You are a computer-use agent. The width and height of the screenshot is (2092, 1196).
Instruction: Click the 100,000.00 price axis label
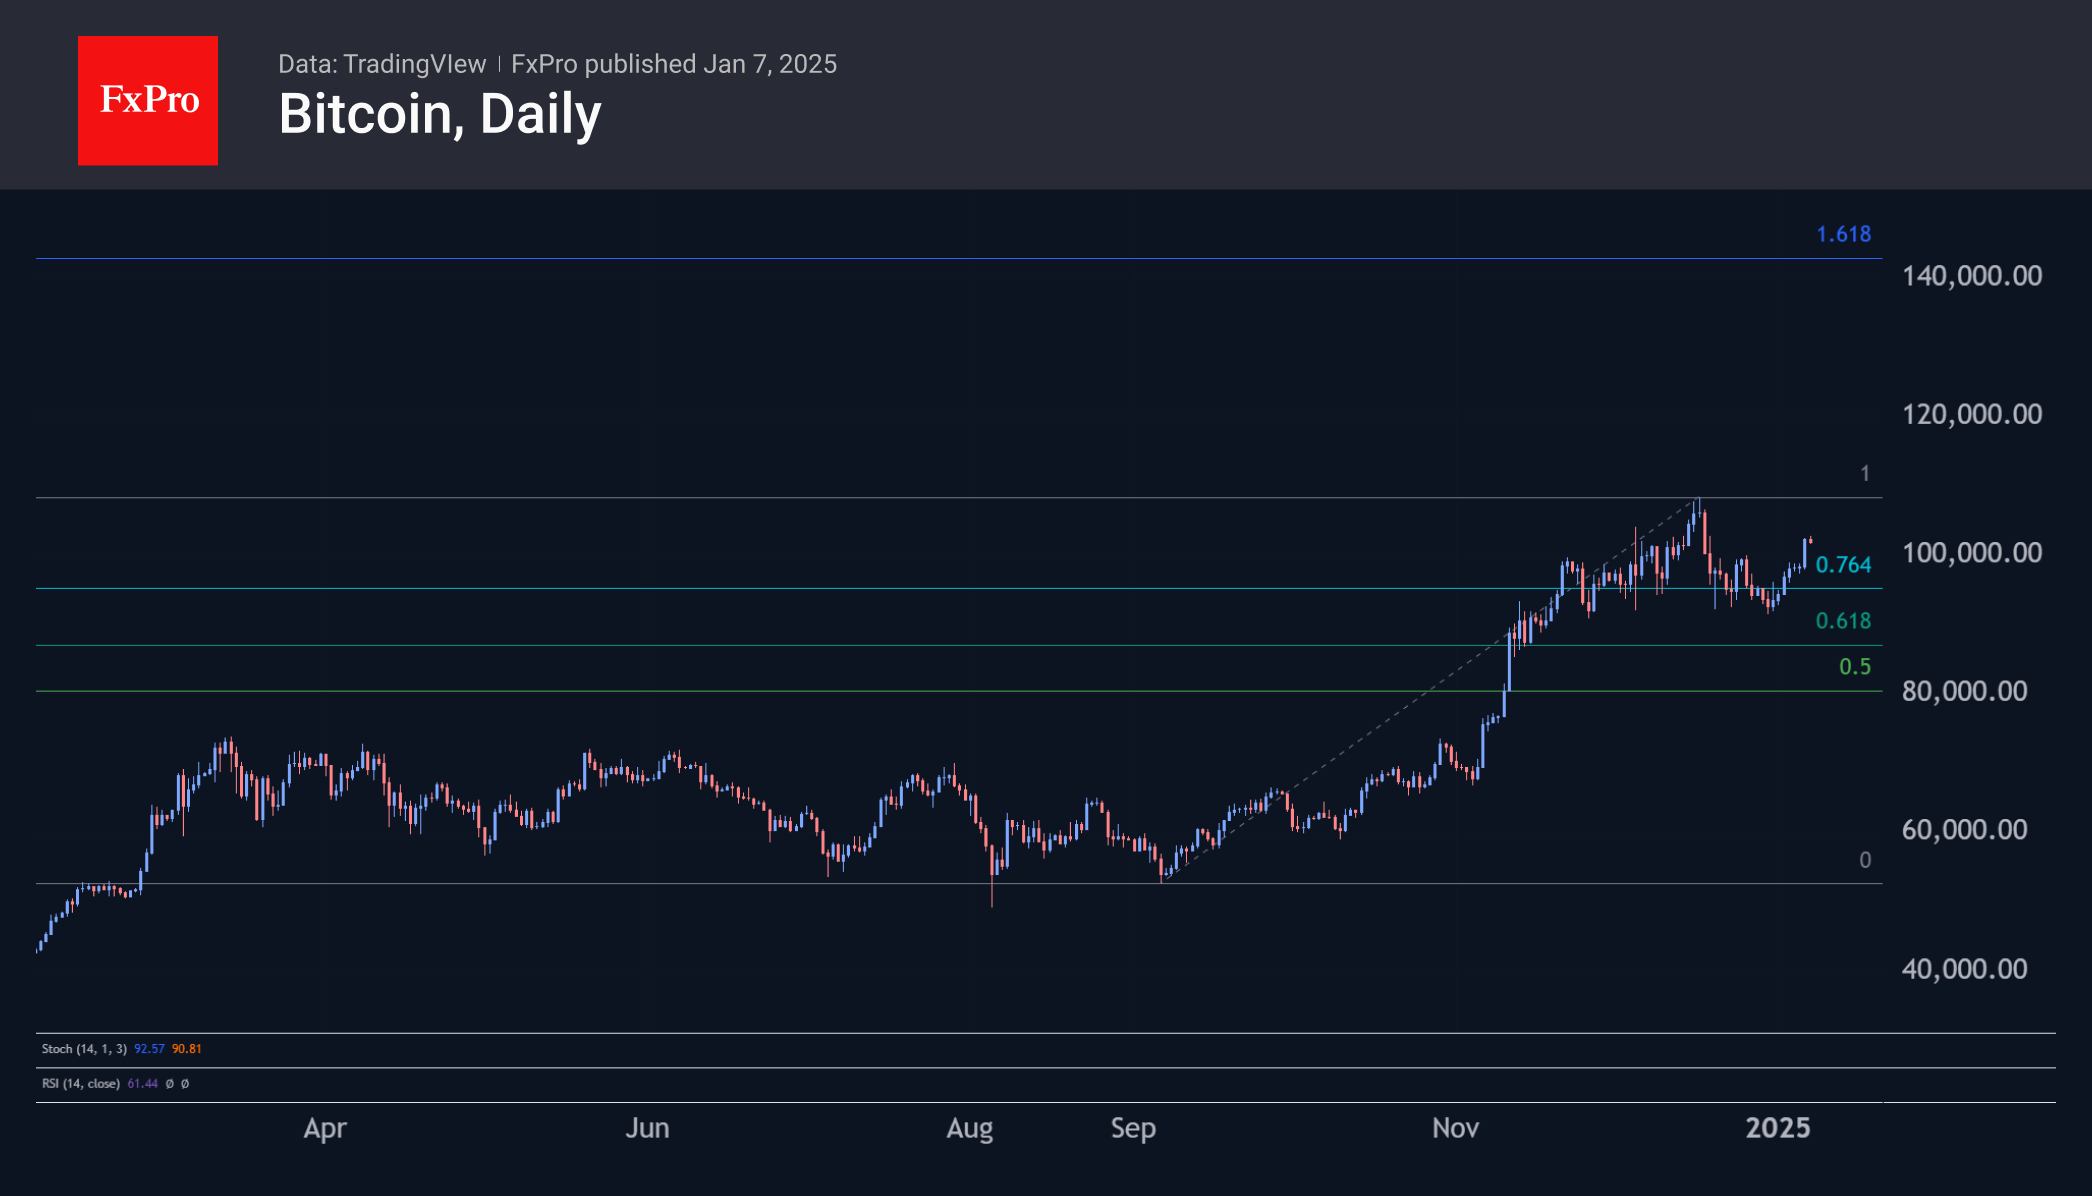(x=1972, y=553)
